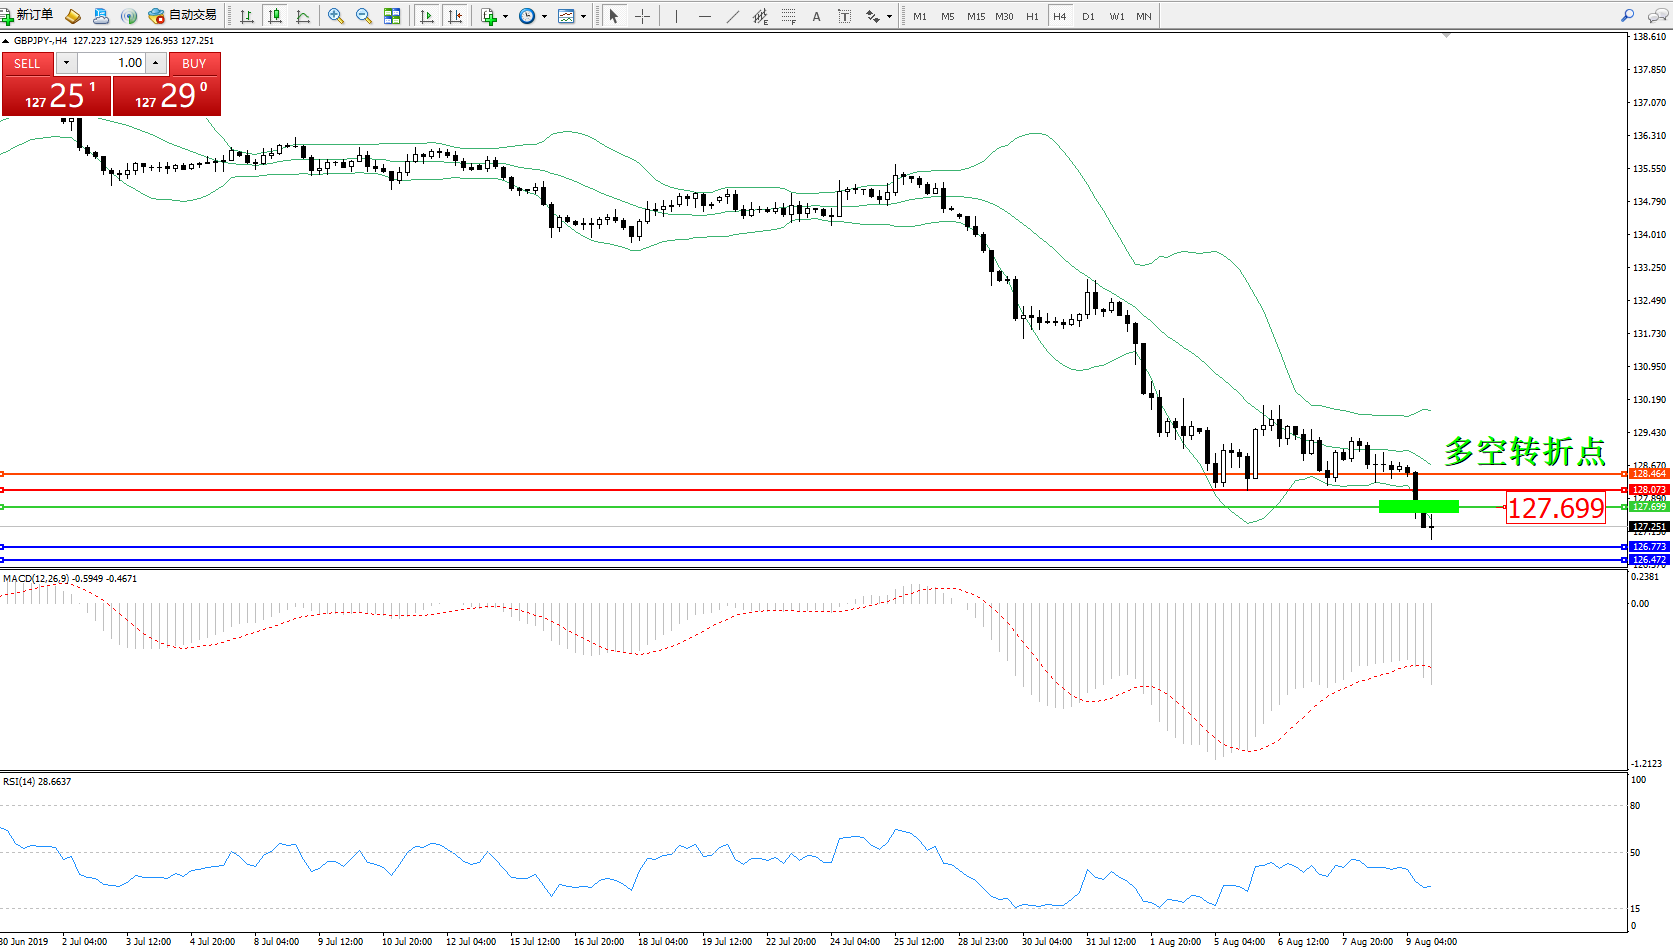This screenshot has height=947, width=1673.
Task: Click the search magnifier in the toolbar
Action: (x=1627, y=16)
